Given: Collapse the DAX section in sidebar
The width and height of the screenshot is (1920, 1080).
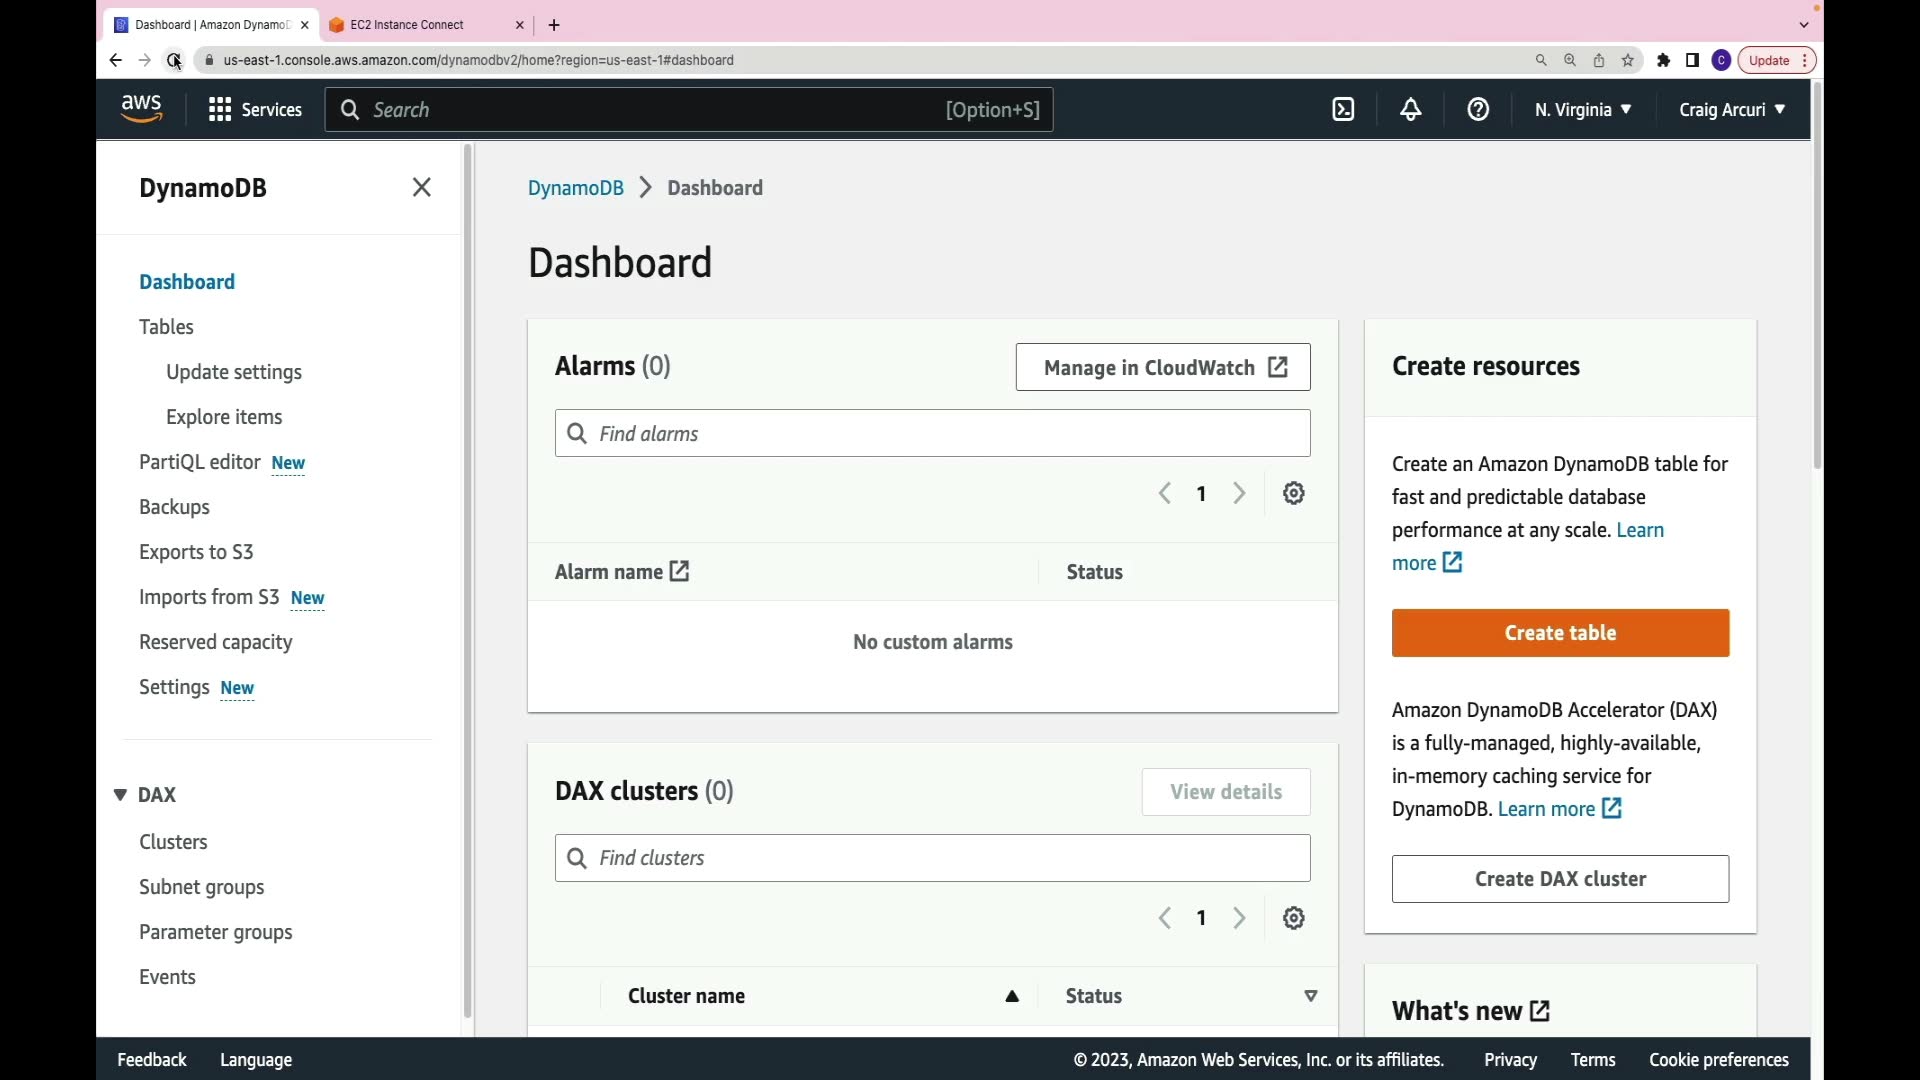Looking at the screenshot, I should 120,795.
